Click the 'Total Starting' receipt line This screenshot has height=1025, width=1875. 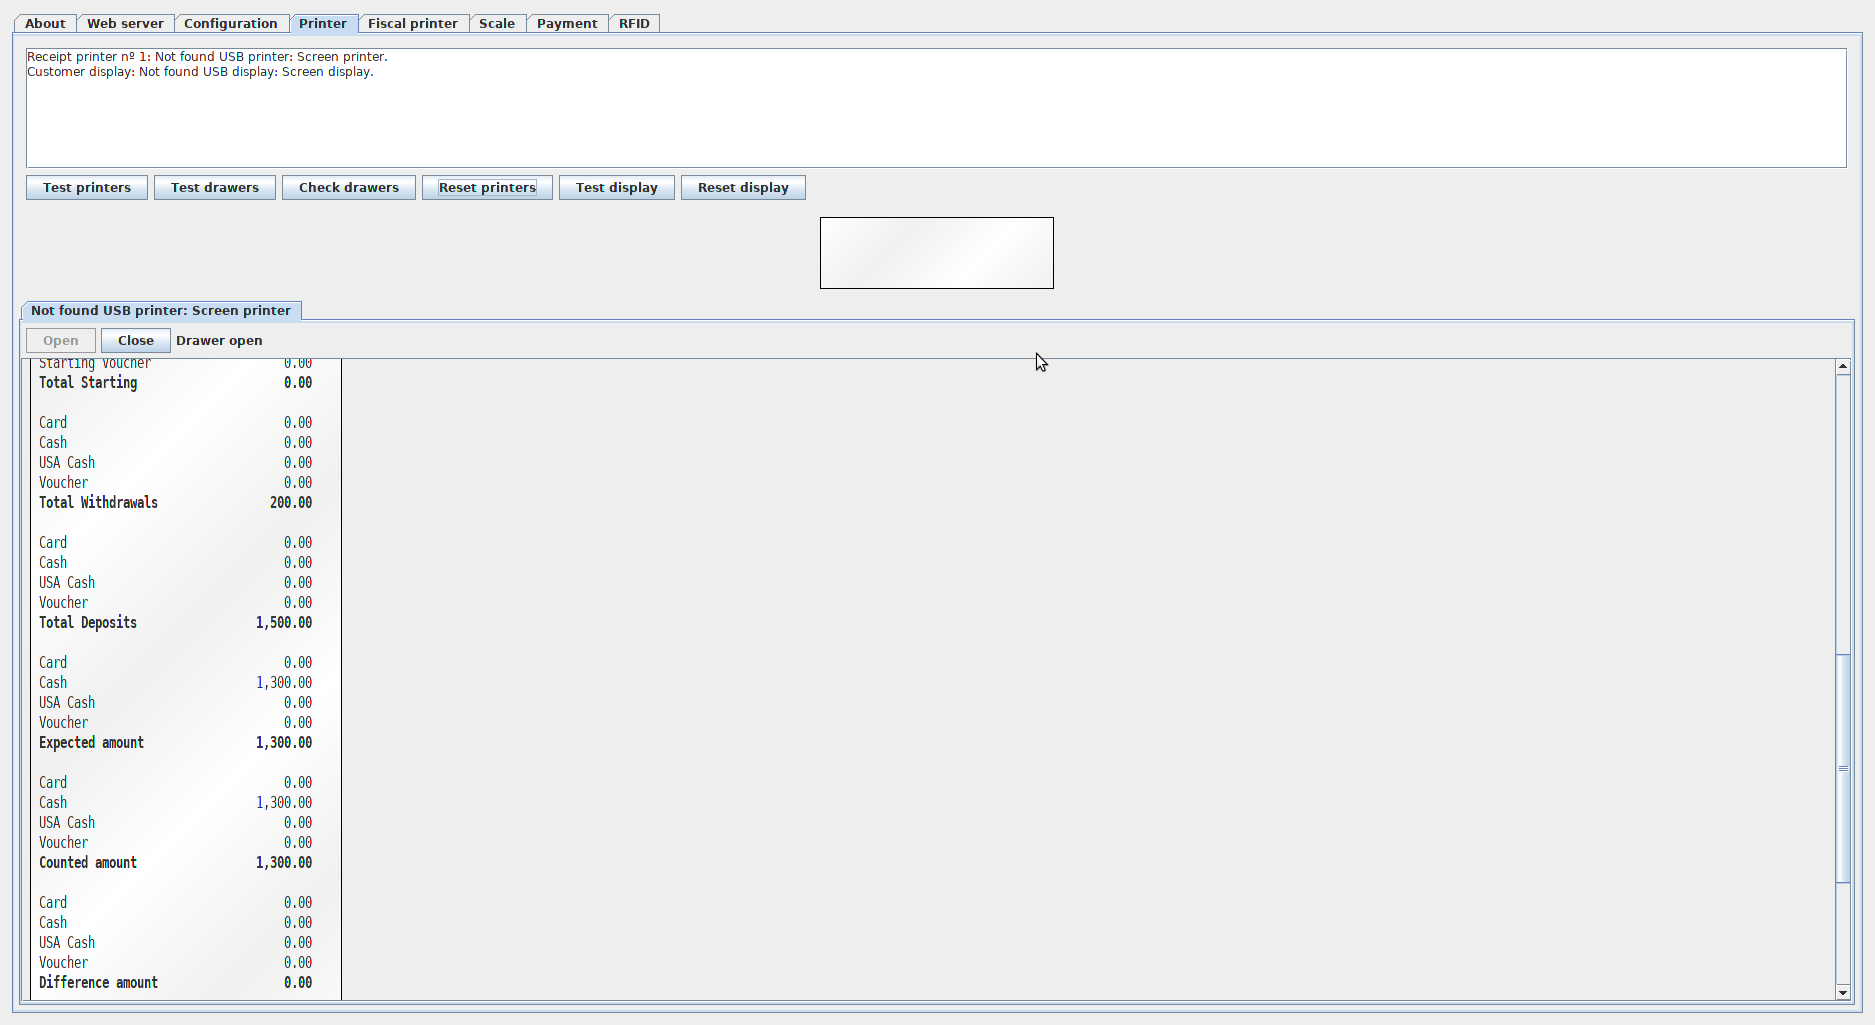(176, 383)
